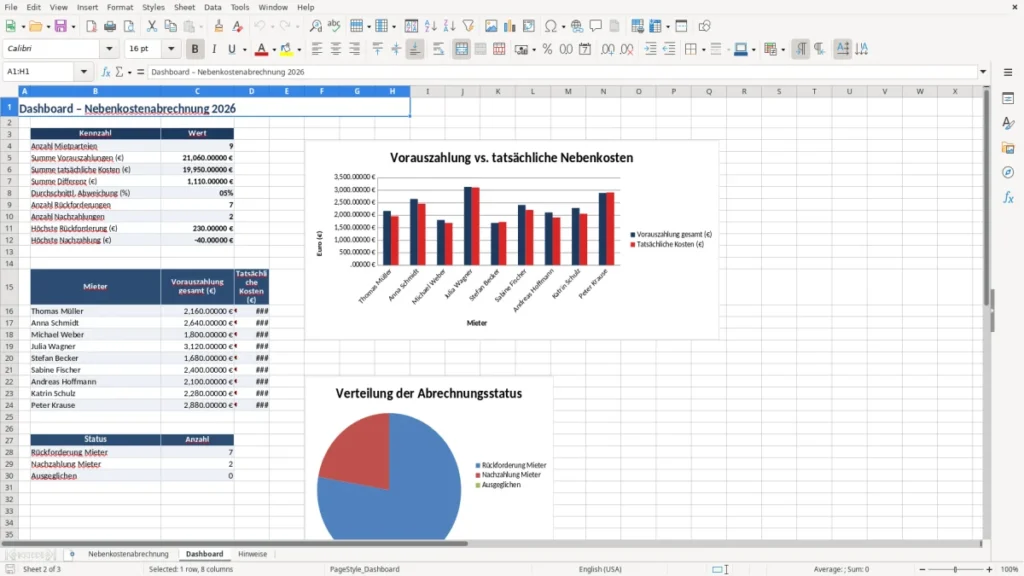Apply the red font color swatch
The image size is (1024, 576).
pos(261,49)
